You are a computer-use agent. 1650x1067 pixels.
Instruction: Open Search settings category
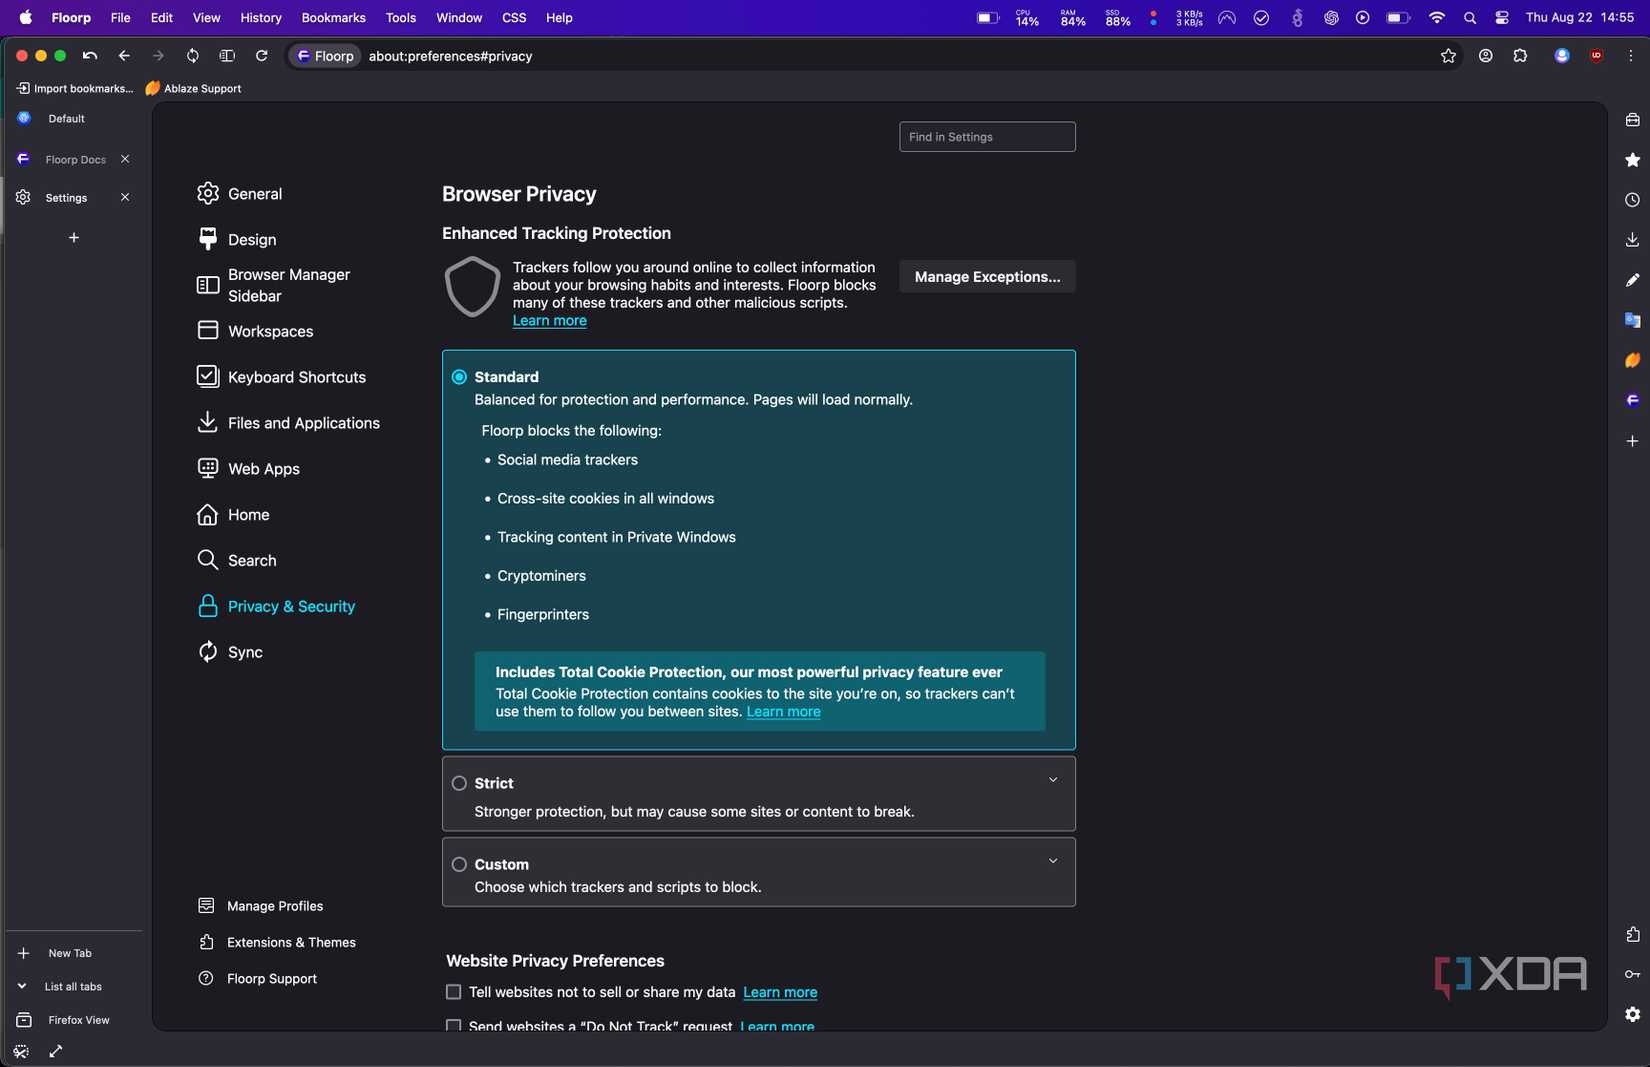237,561
